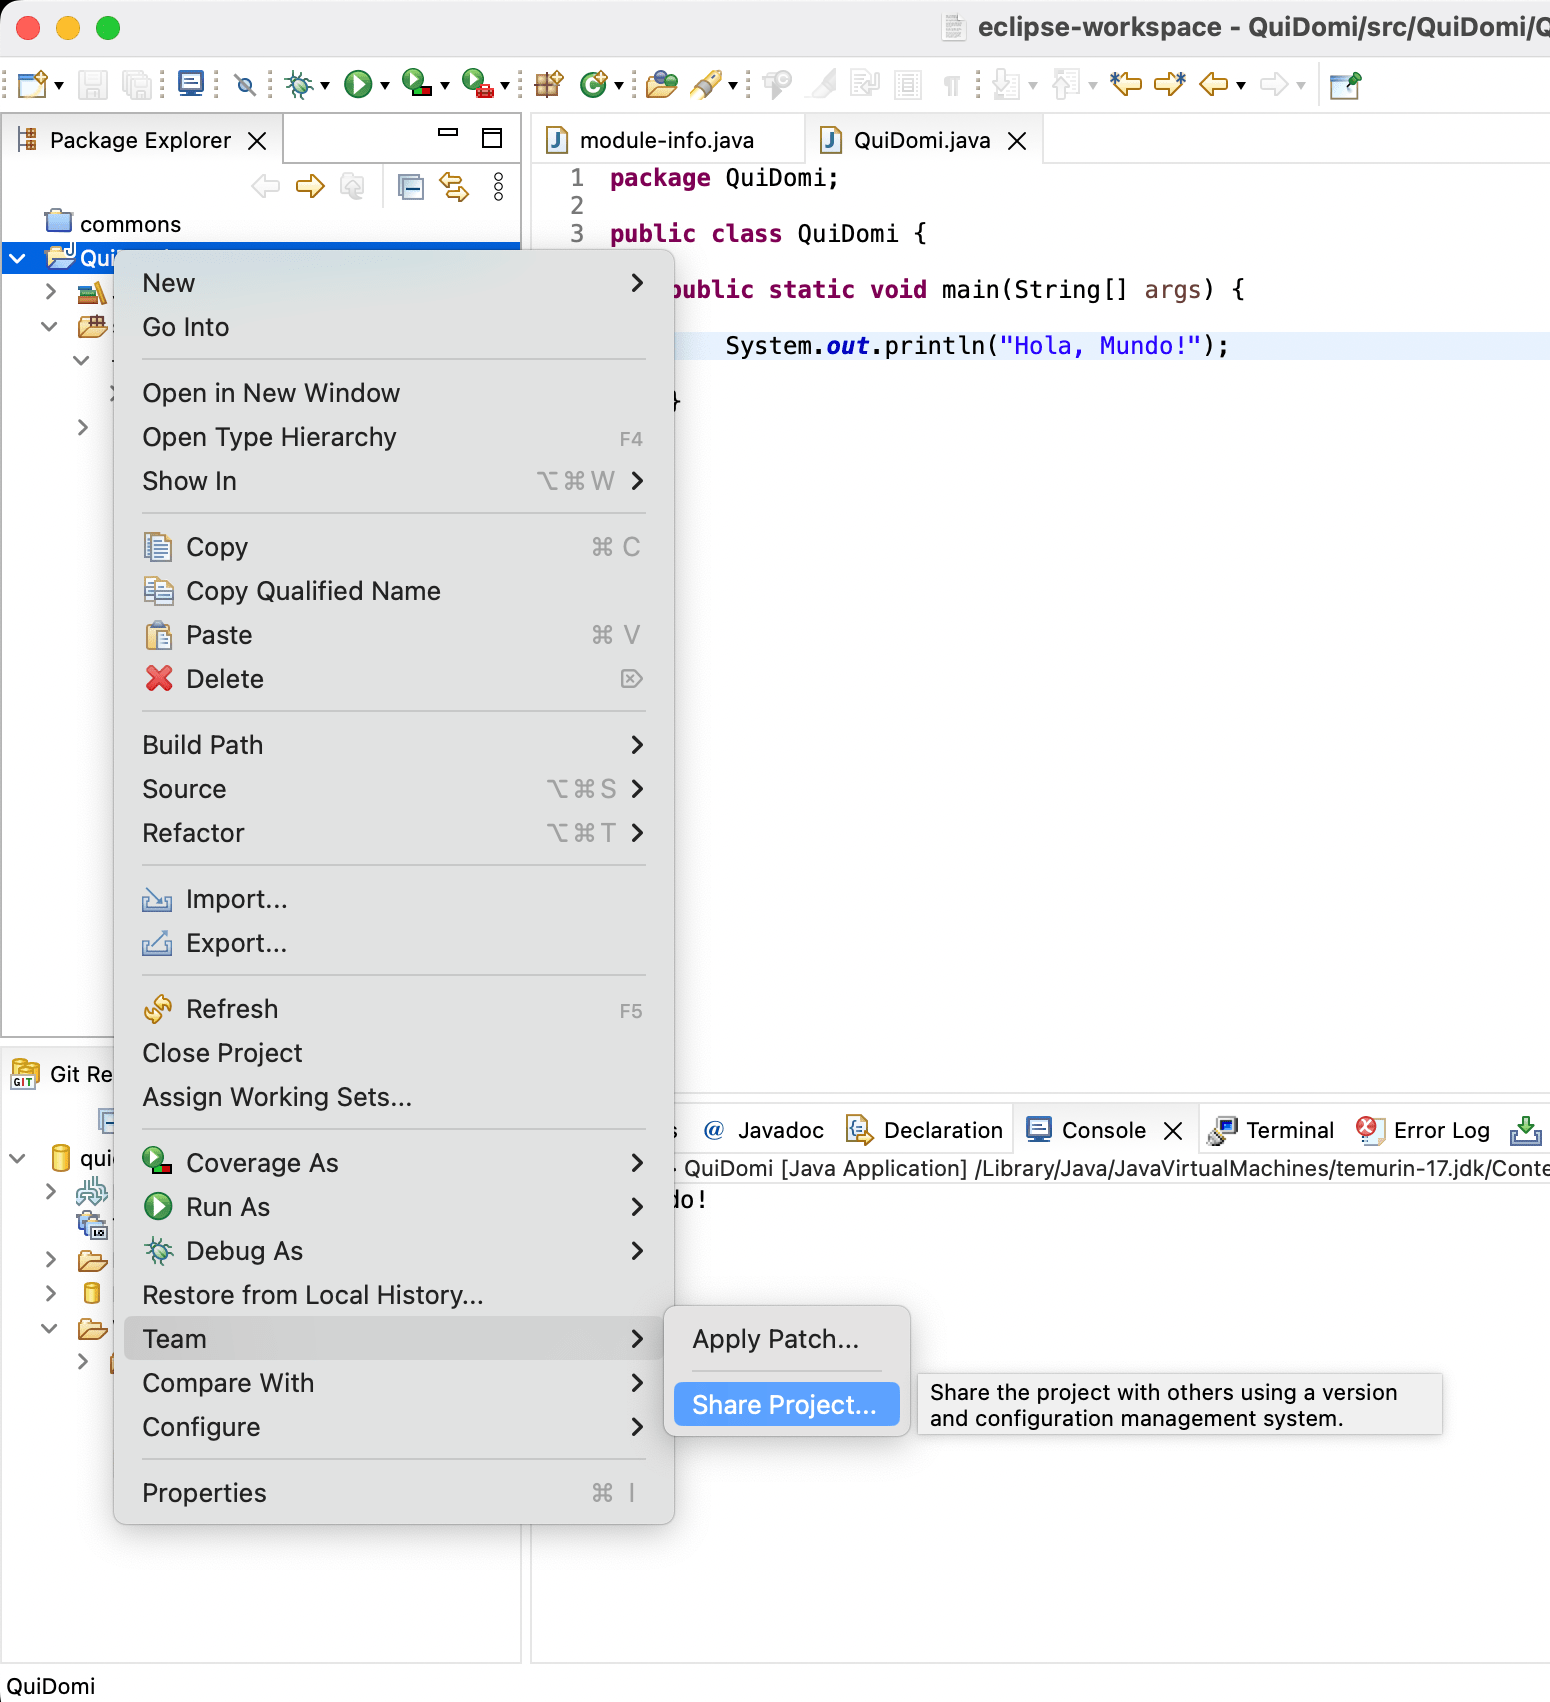Click Paste in the context menu

point(394,635)
